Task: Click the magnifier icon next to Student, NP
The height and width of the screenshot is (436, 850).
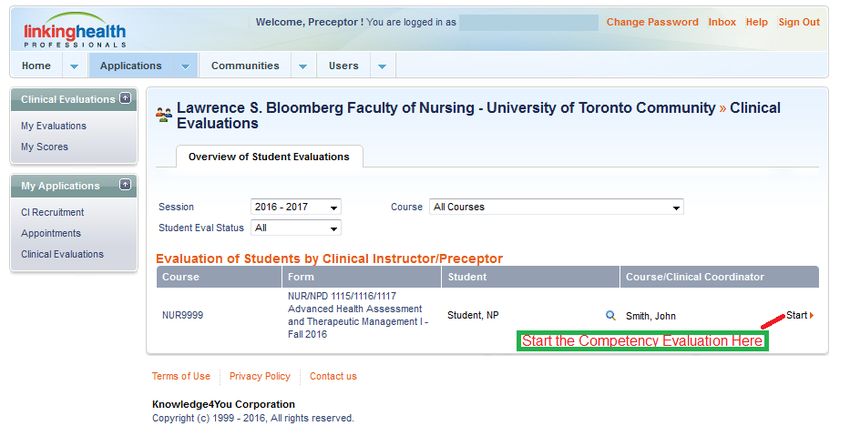Action: tap(610, 316)
